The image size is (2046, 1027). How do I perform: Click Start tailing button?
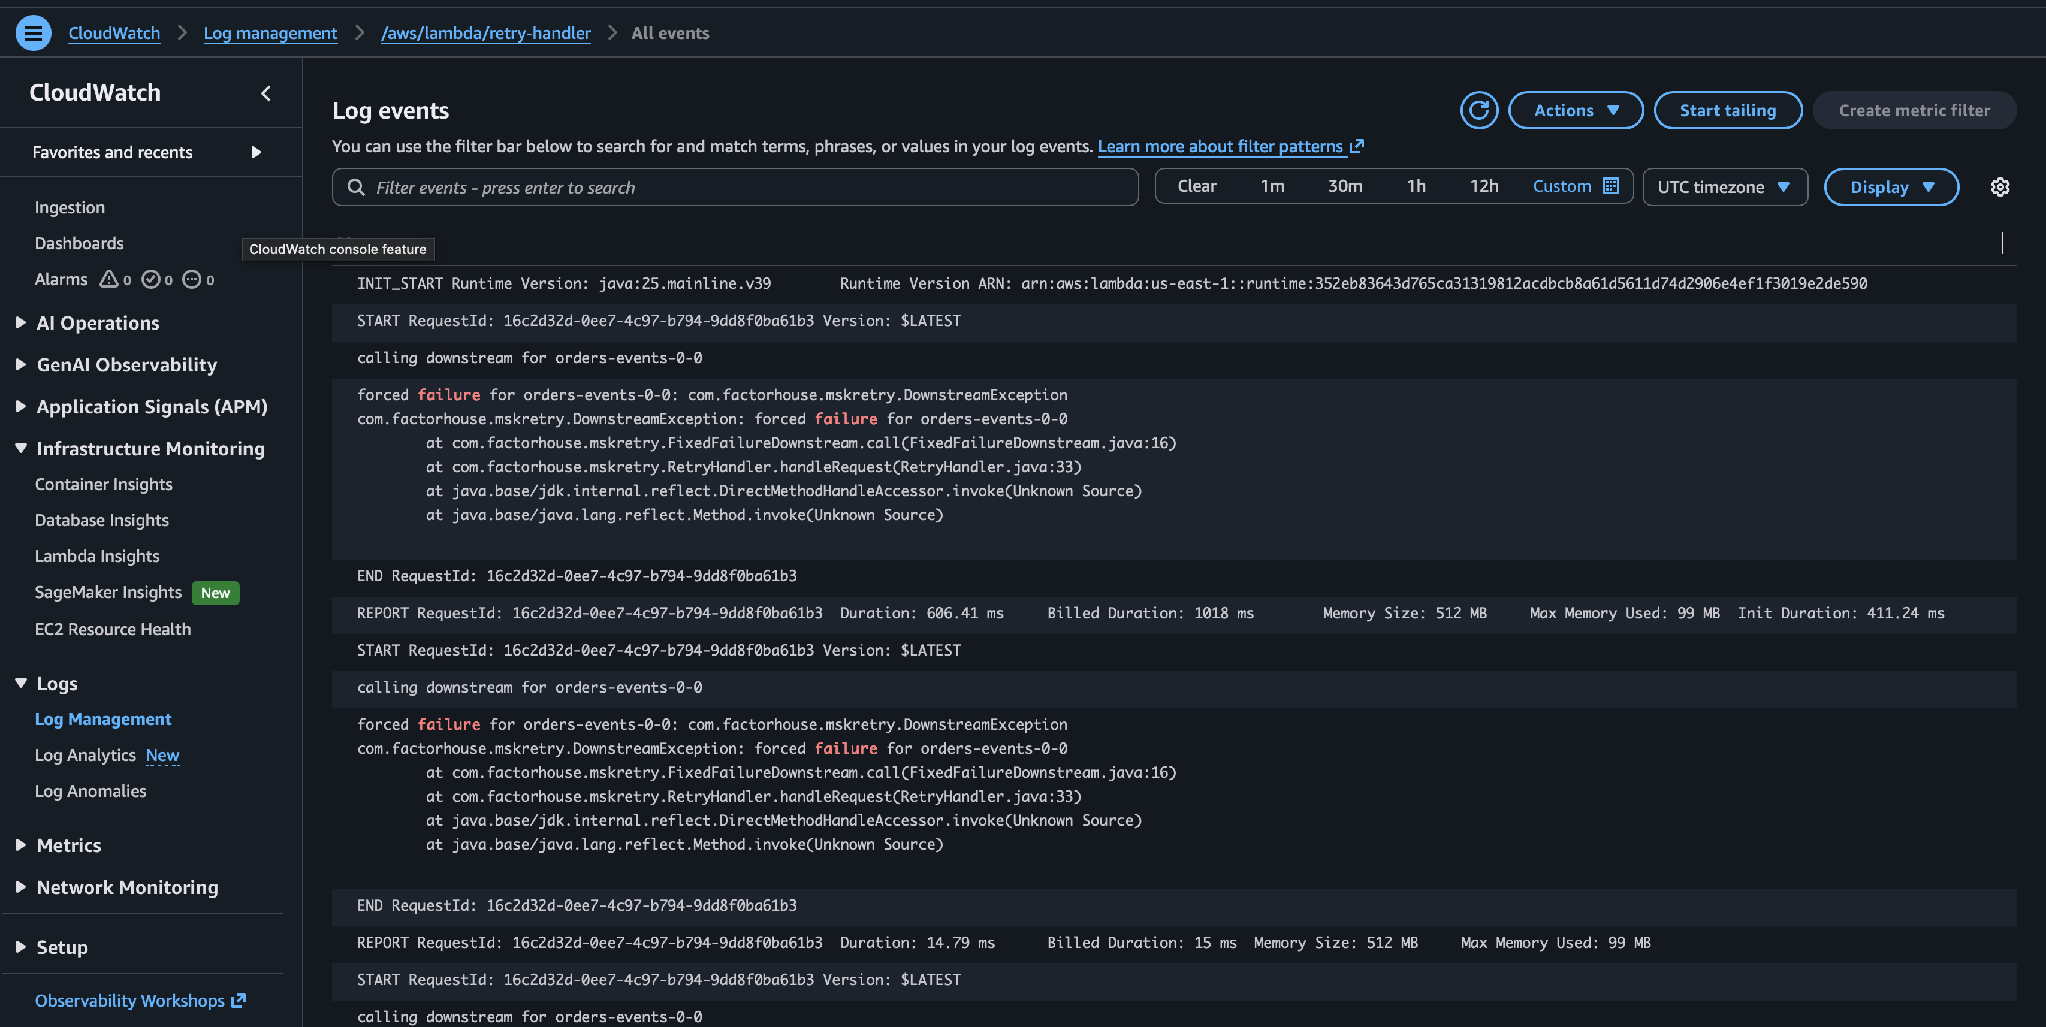click(x=1728, y=110)
